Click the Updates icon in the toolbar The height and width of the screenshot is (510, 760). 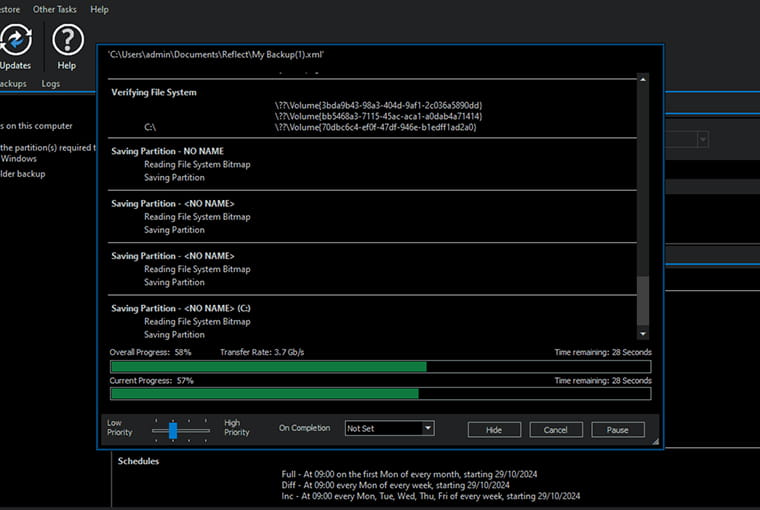pos(16,41)
